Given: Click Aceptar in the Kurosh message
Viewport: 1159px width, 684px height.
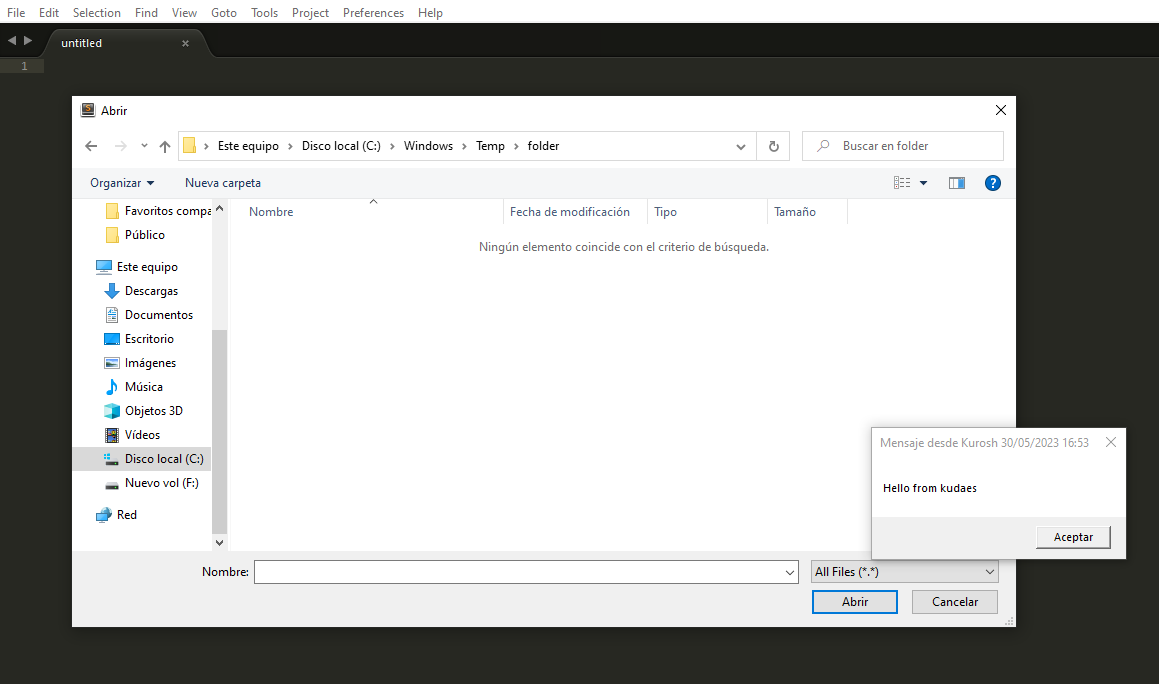Looking at the screenshot, I should coord(1073,537).
